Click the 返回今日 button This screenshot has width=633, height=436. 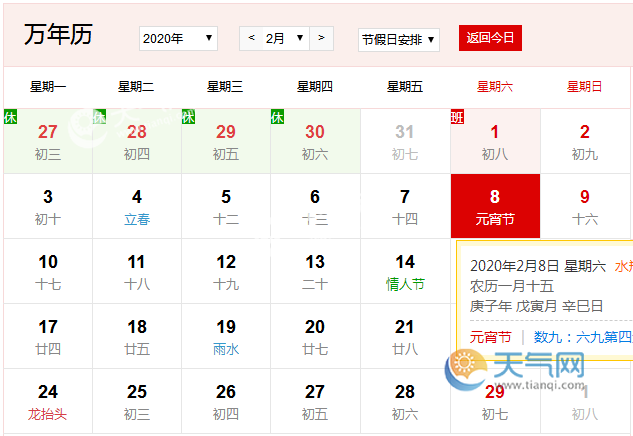click(490, 38)
